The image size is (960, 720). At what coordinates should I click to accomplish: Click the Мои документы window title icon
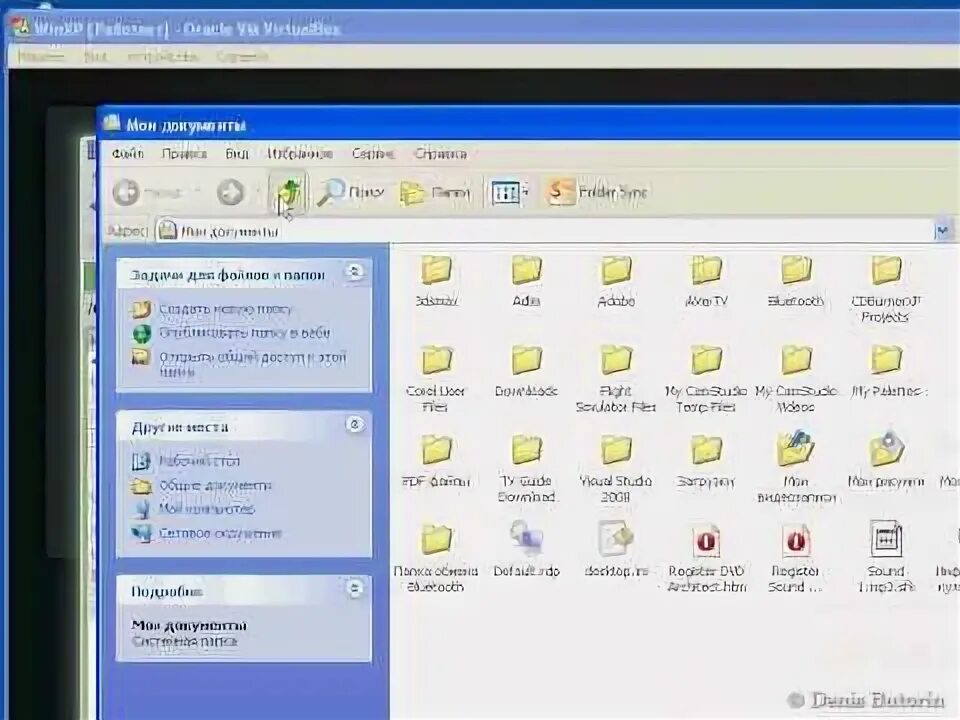tap(112, 123)
